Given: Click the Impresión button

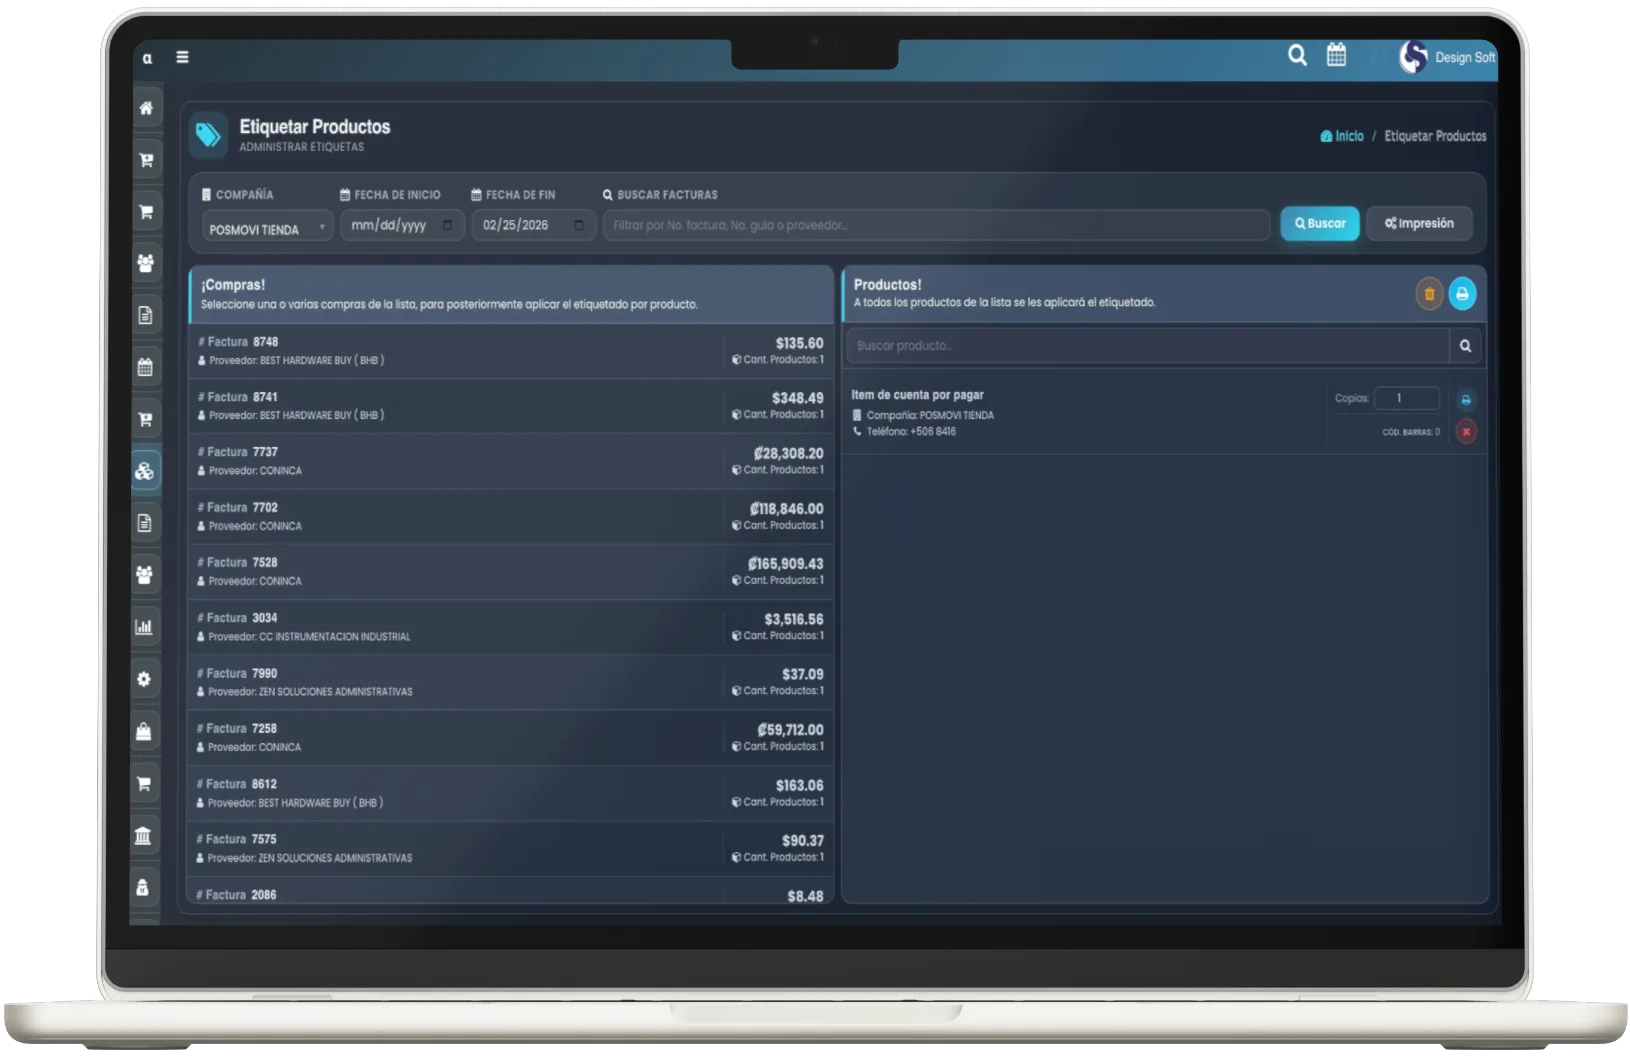Looking at the screenshot, I should [1418, 224].
